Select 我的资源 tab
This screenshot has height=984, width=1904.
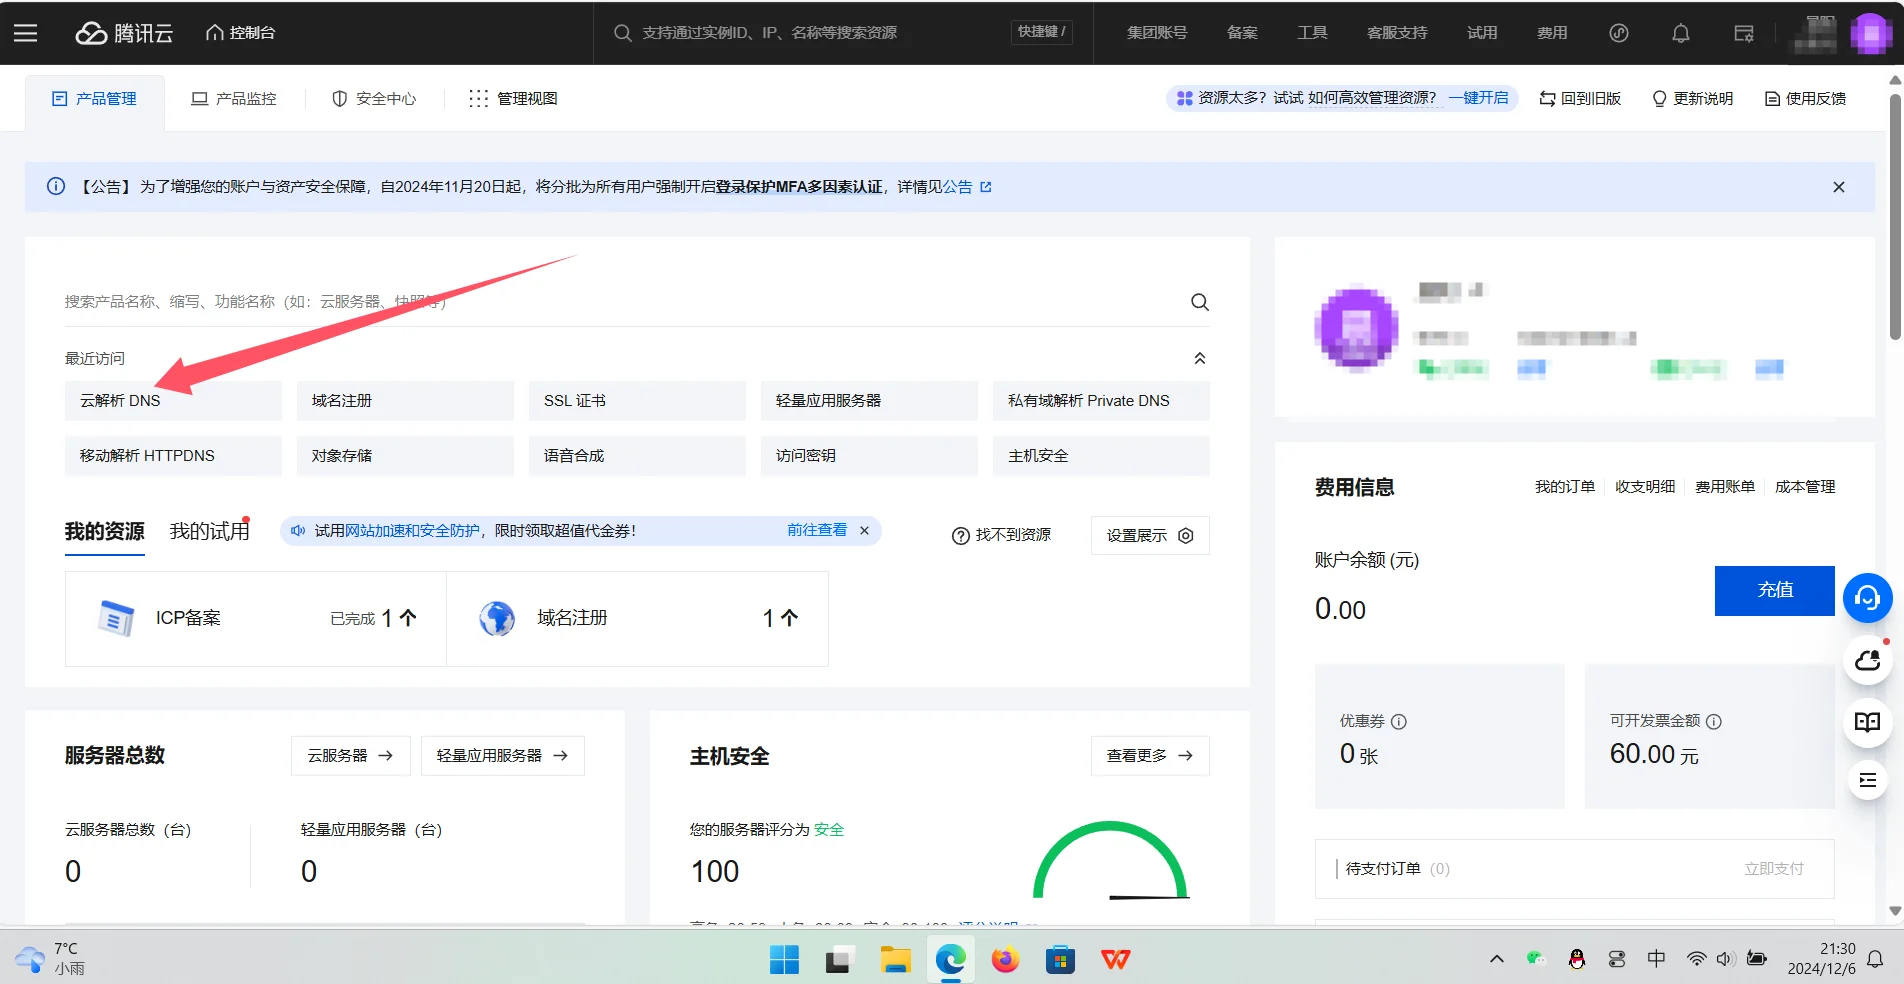(x=105, y=531)
